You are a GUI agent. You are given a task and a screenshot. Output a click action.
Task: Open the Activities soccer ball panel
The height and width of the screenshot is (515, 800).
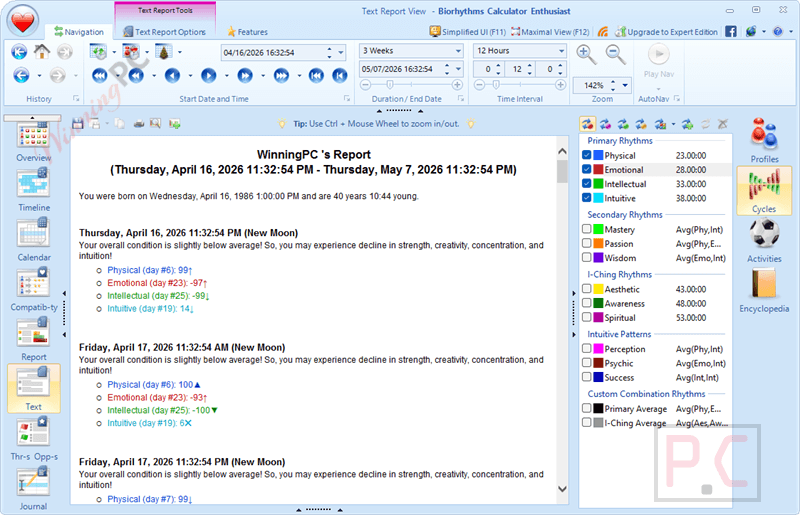click(764, 240)
